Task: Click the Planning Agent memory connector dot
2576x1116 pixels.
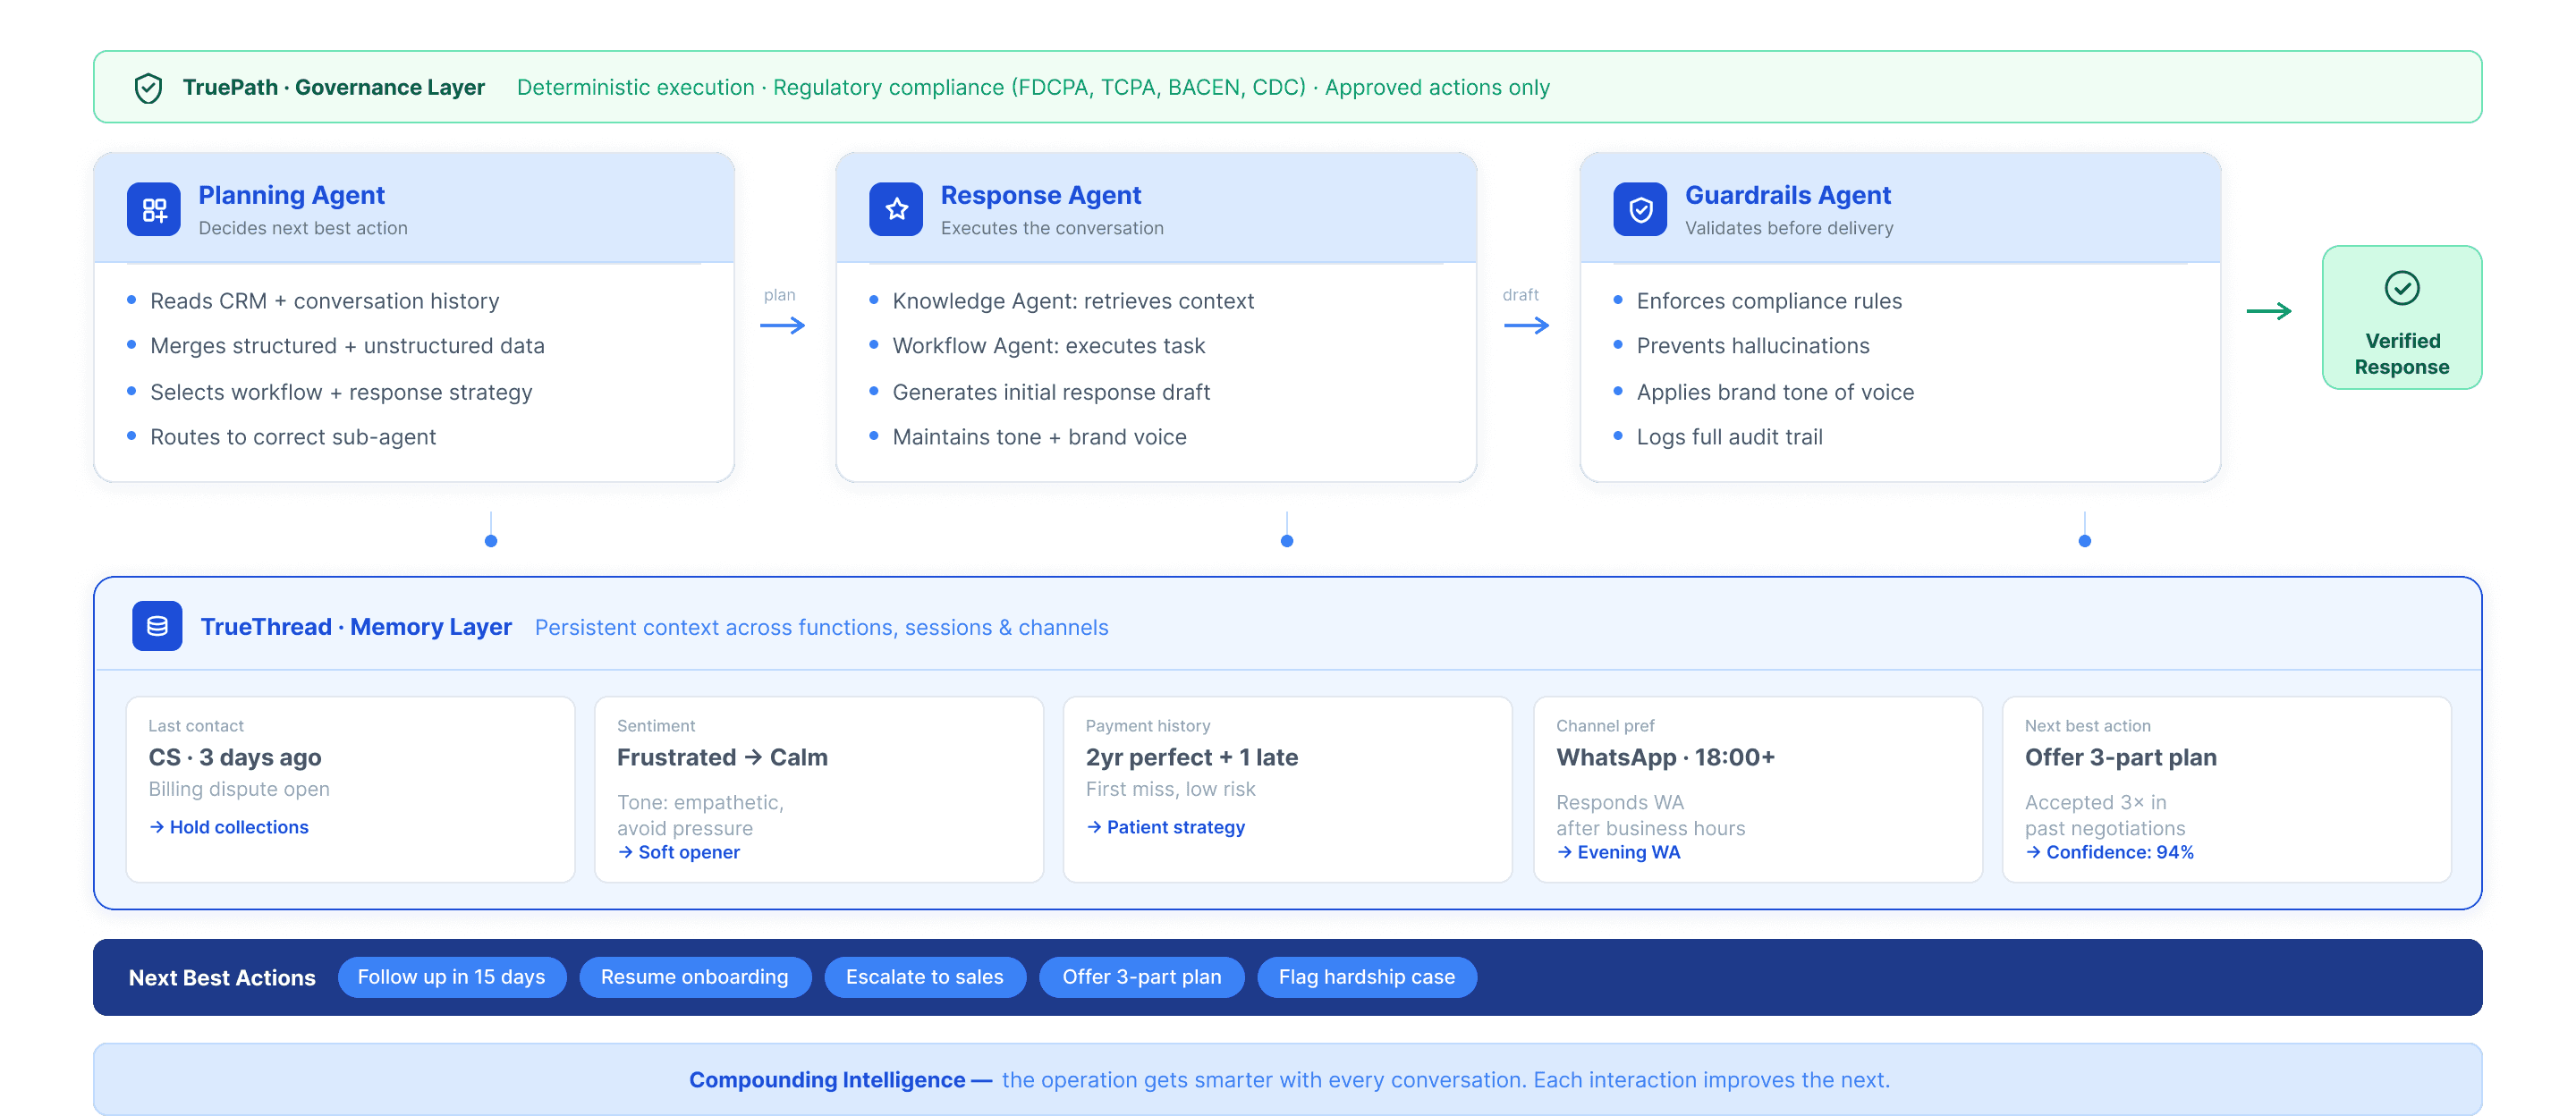Action: [x=491, y=541]
